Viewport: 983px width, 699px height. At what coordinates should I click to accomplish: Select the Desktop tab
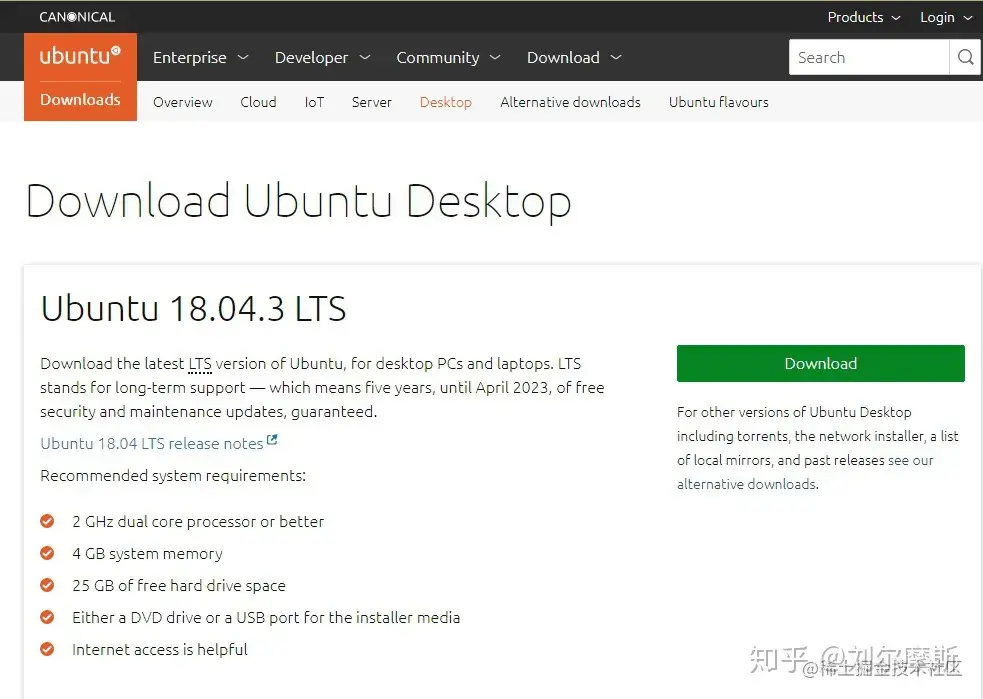446,102
